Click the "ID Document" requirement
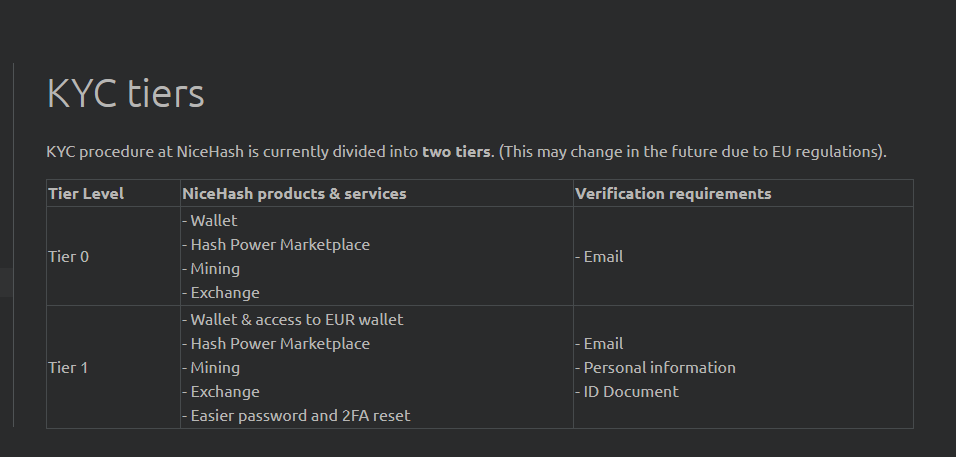This screenshot has width=956, height=457. pos(631,392)
